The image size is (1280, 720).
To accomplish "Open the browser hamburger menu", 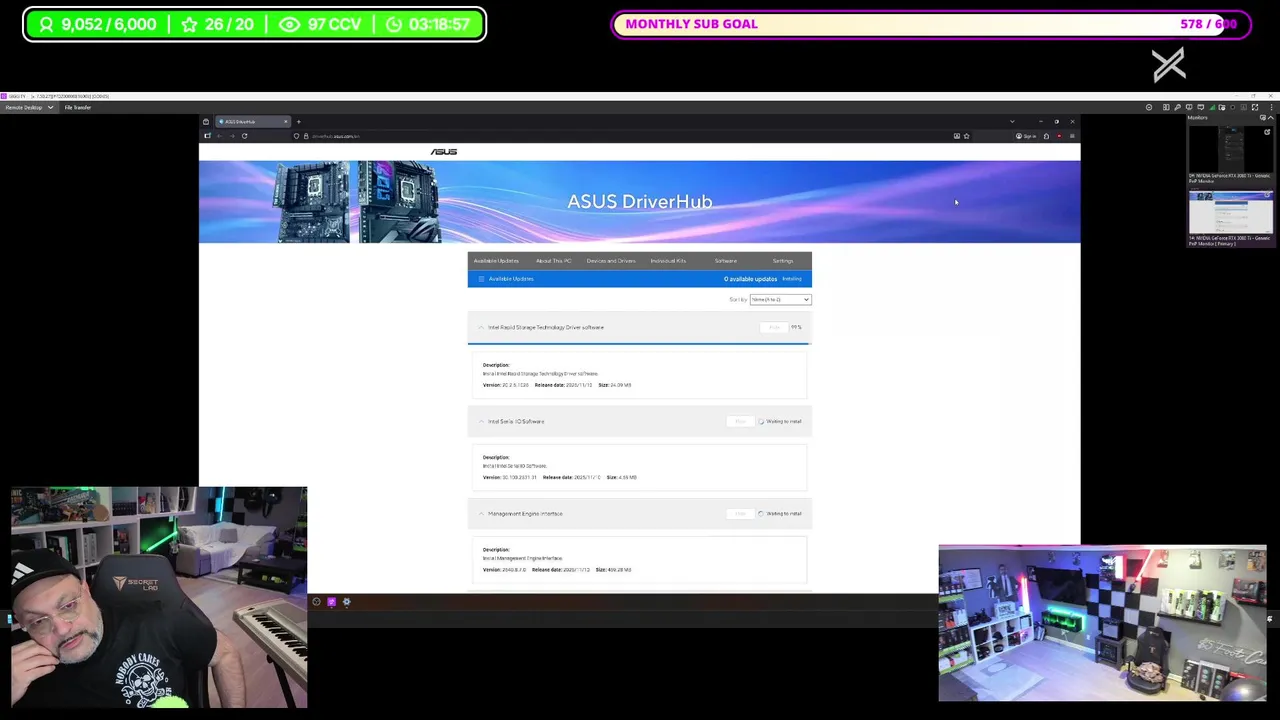I will (1072, 136).
